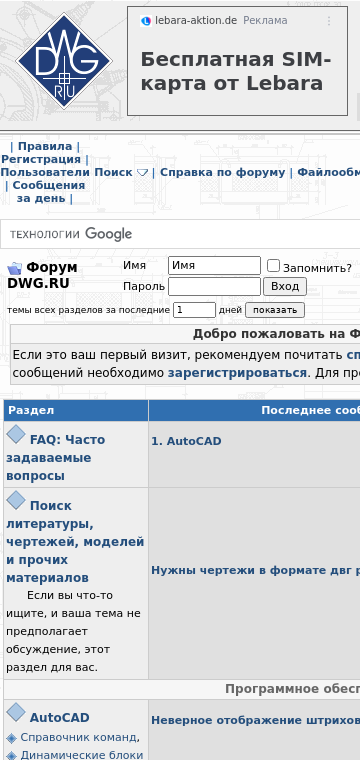Focus the Пароль password input field
The image size is (360, 760).
(x=214, y=286)
